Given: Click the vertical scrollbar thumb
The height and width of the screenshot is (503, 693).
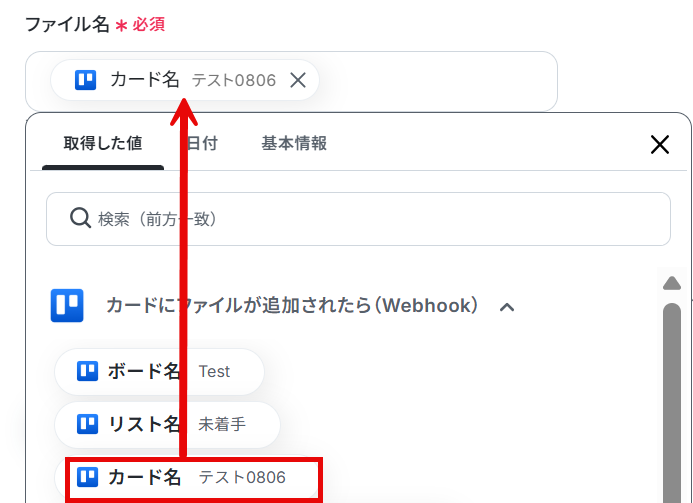Looking at the screenshot, I should coord(672,402).
